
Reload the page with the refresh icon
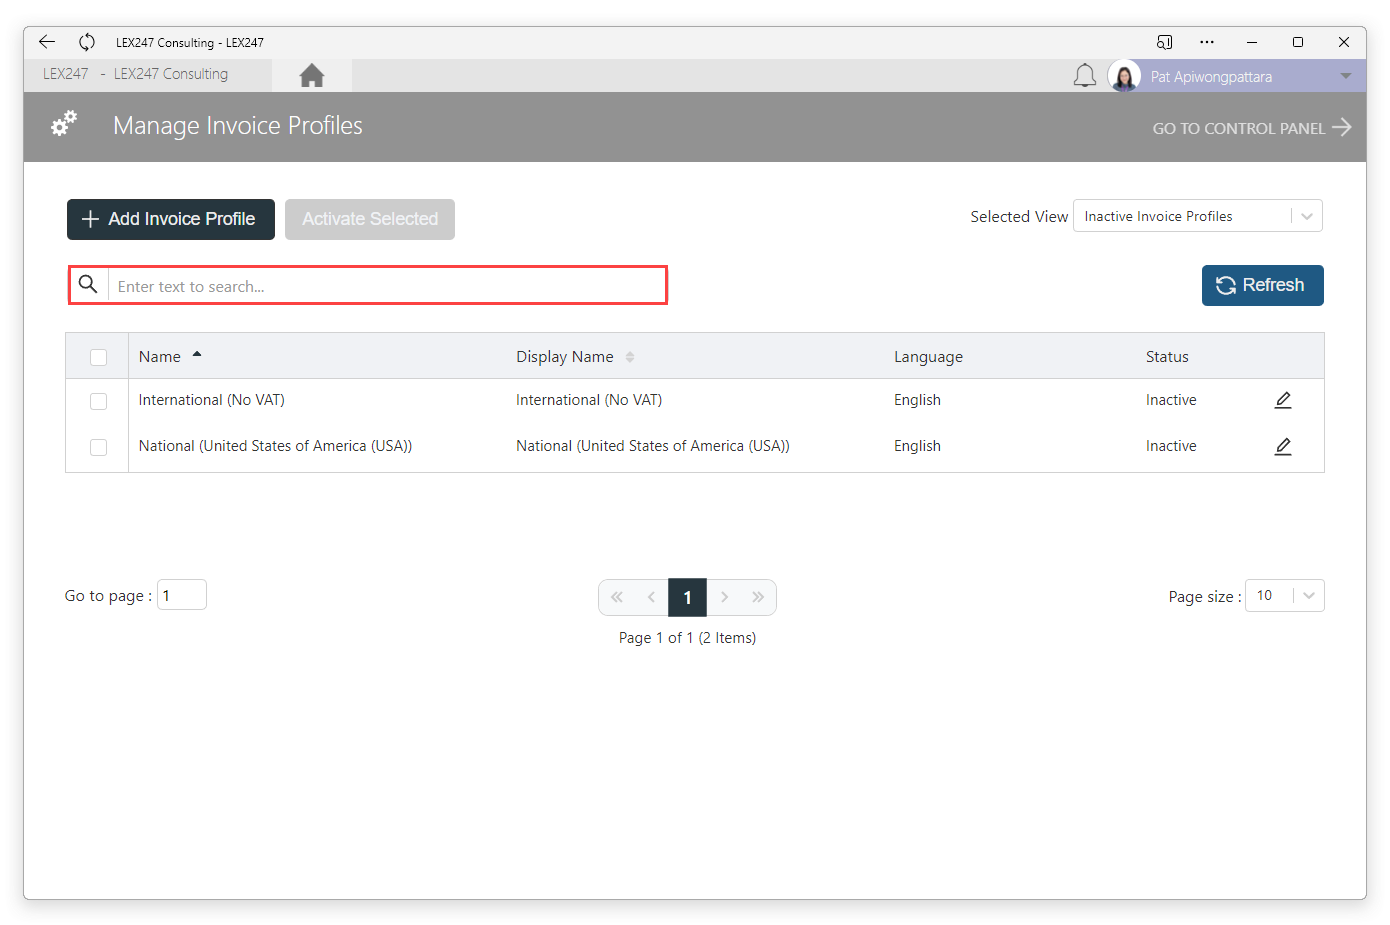click(87, 42)
